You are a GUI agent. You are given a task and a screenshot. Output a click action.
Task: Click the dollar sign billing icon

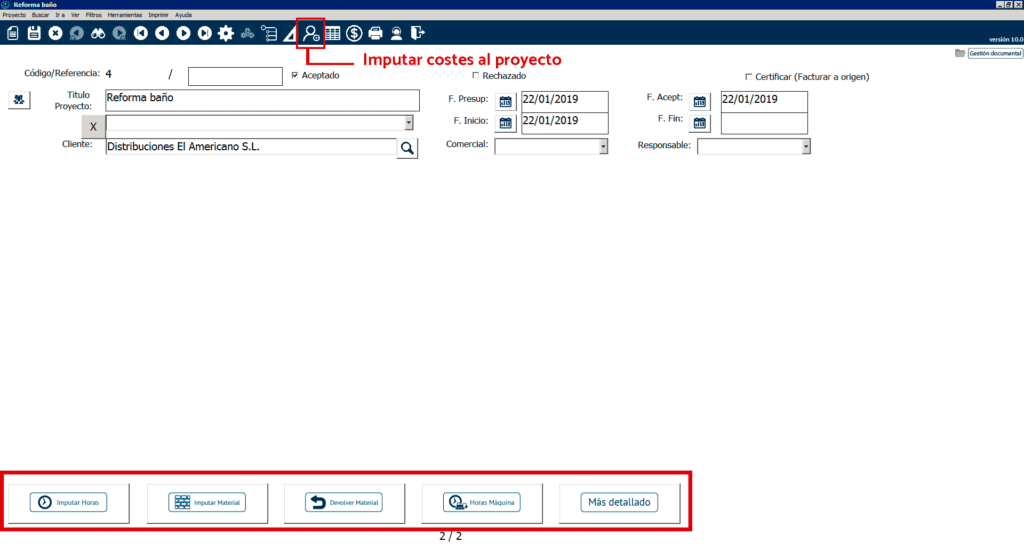(x=354, y=33)
